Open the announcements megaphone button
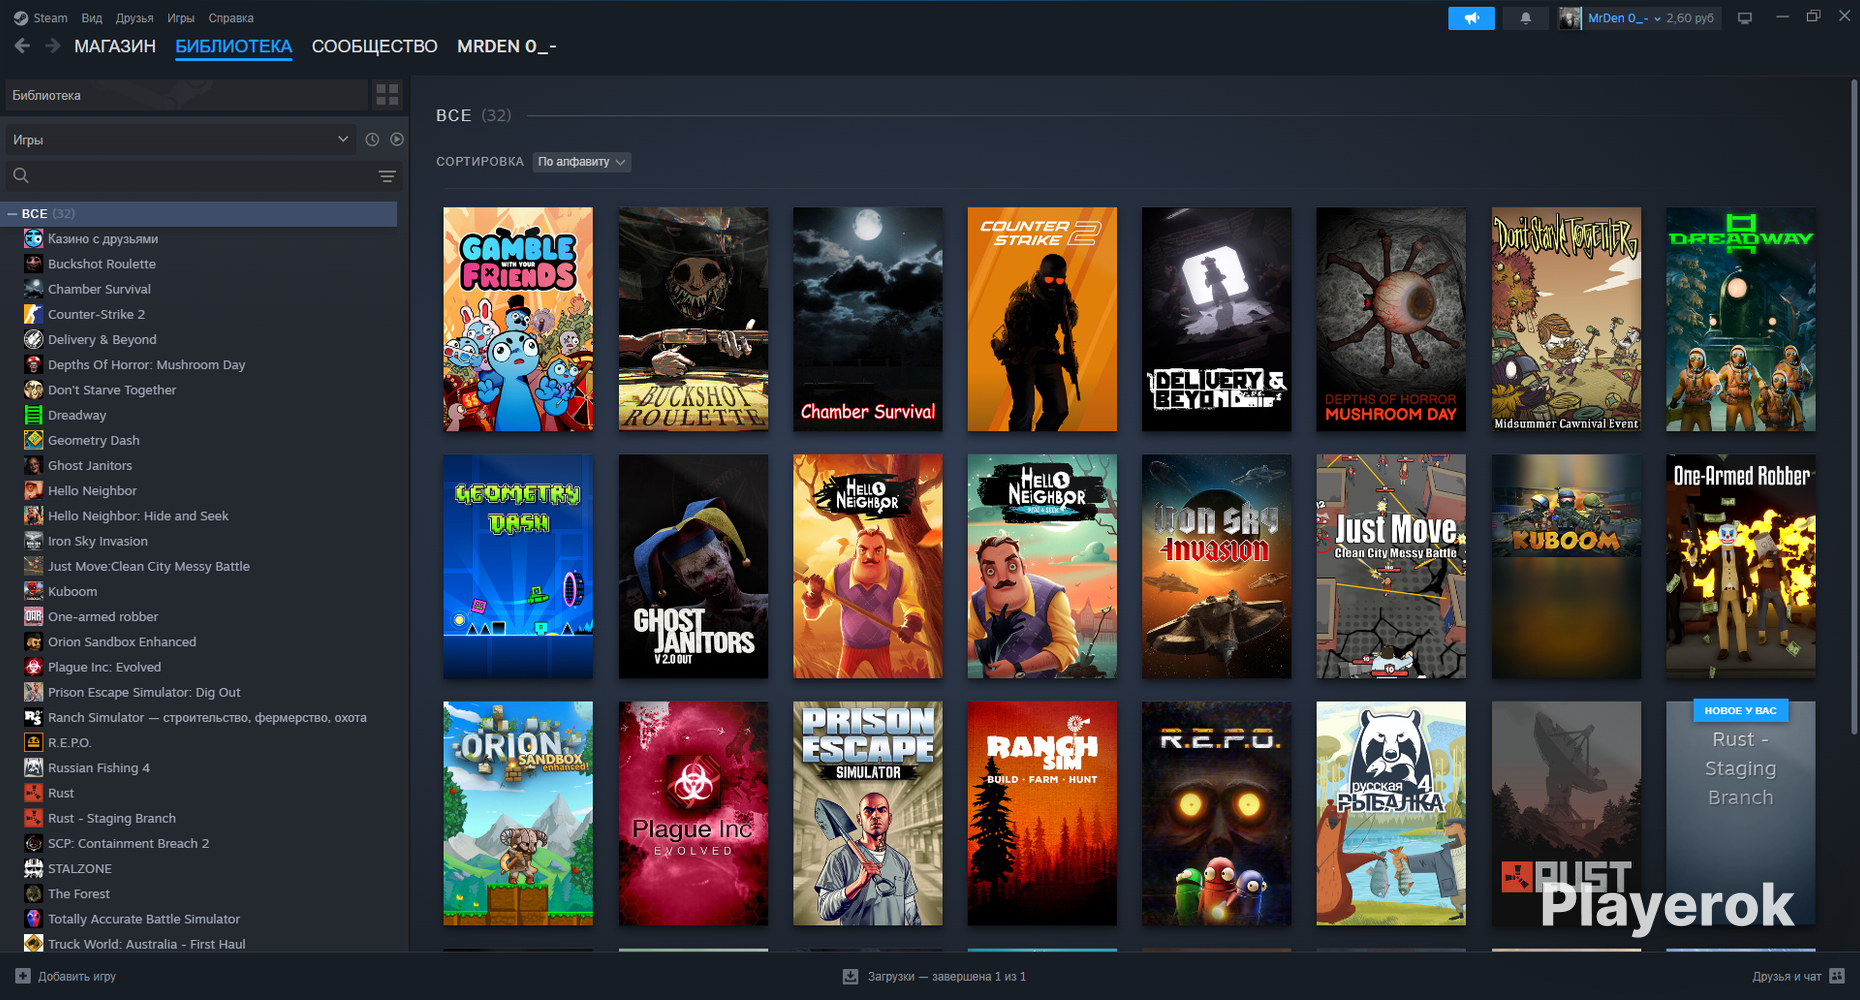This screenshot has height=1000, width=1860. point(1471,18)
